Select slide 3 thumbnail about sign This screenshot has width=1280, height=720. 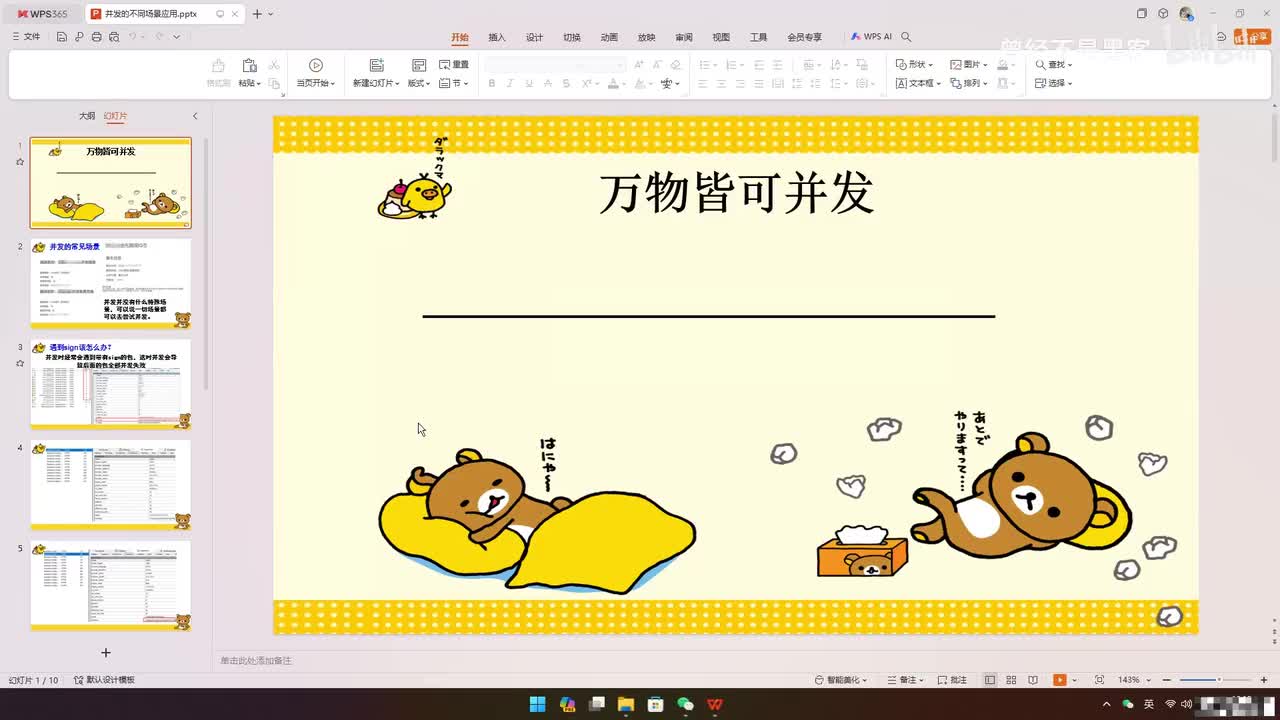(x=110, y=384)
